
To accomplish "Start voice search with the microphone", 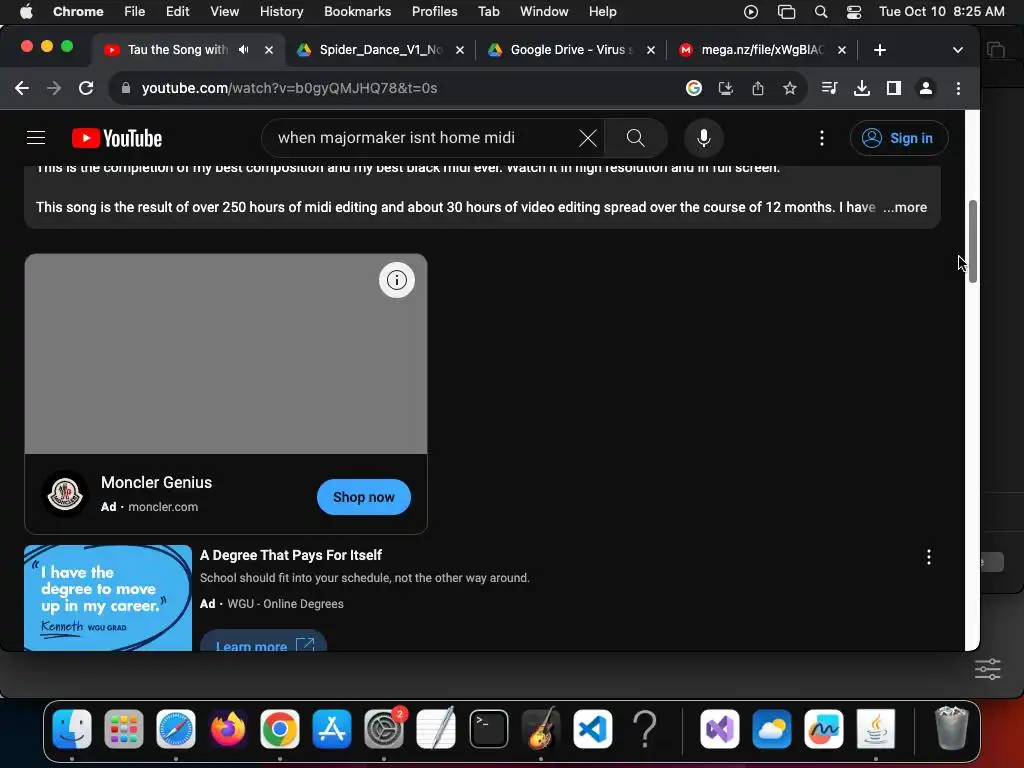I will 703,138.
